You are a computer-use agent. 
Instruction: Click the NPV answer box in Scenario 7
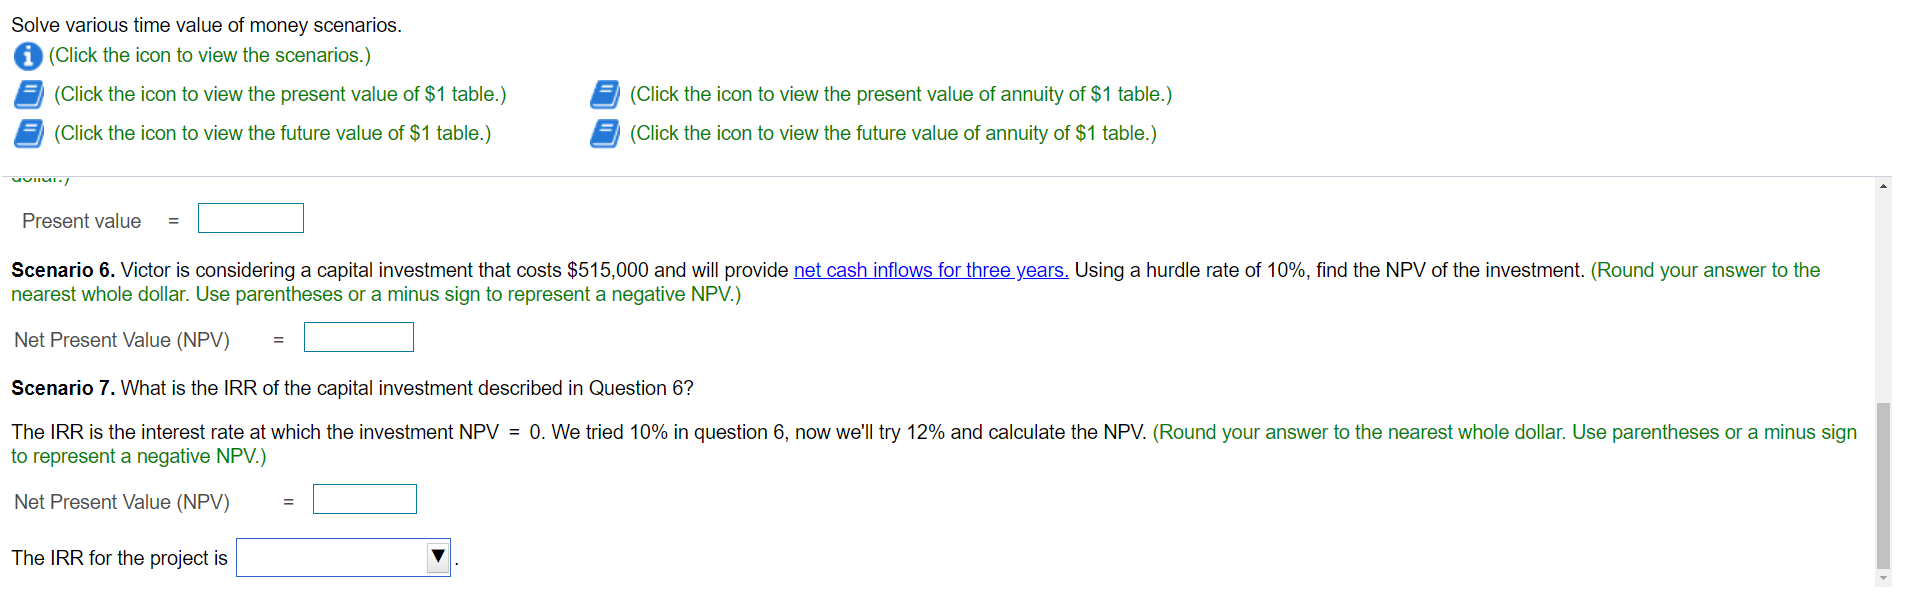[x=364, y=499]
